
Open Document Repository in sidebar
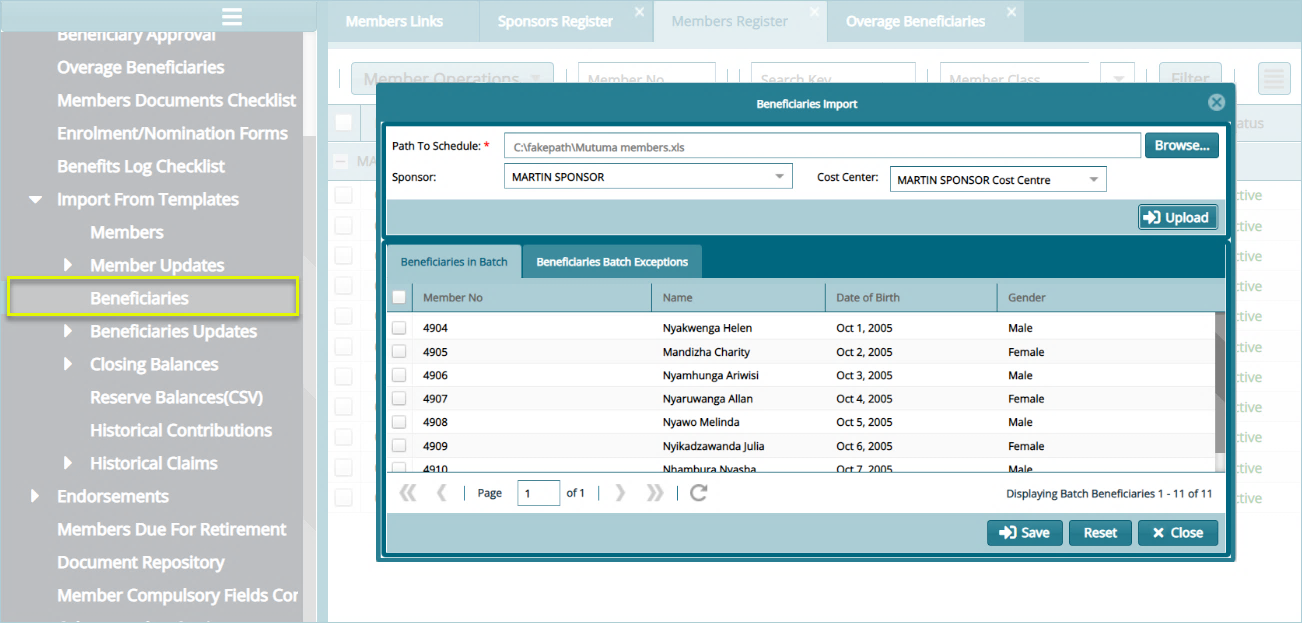coord(141,562)
